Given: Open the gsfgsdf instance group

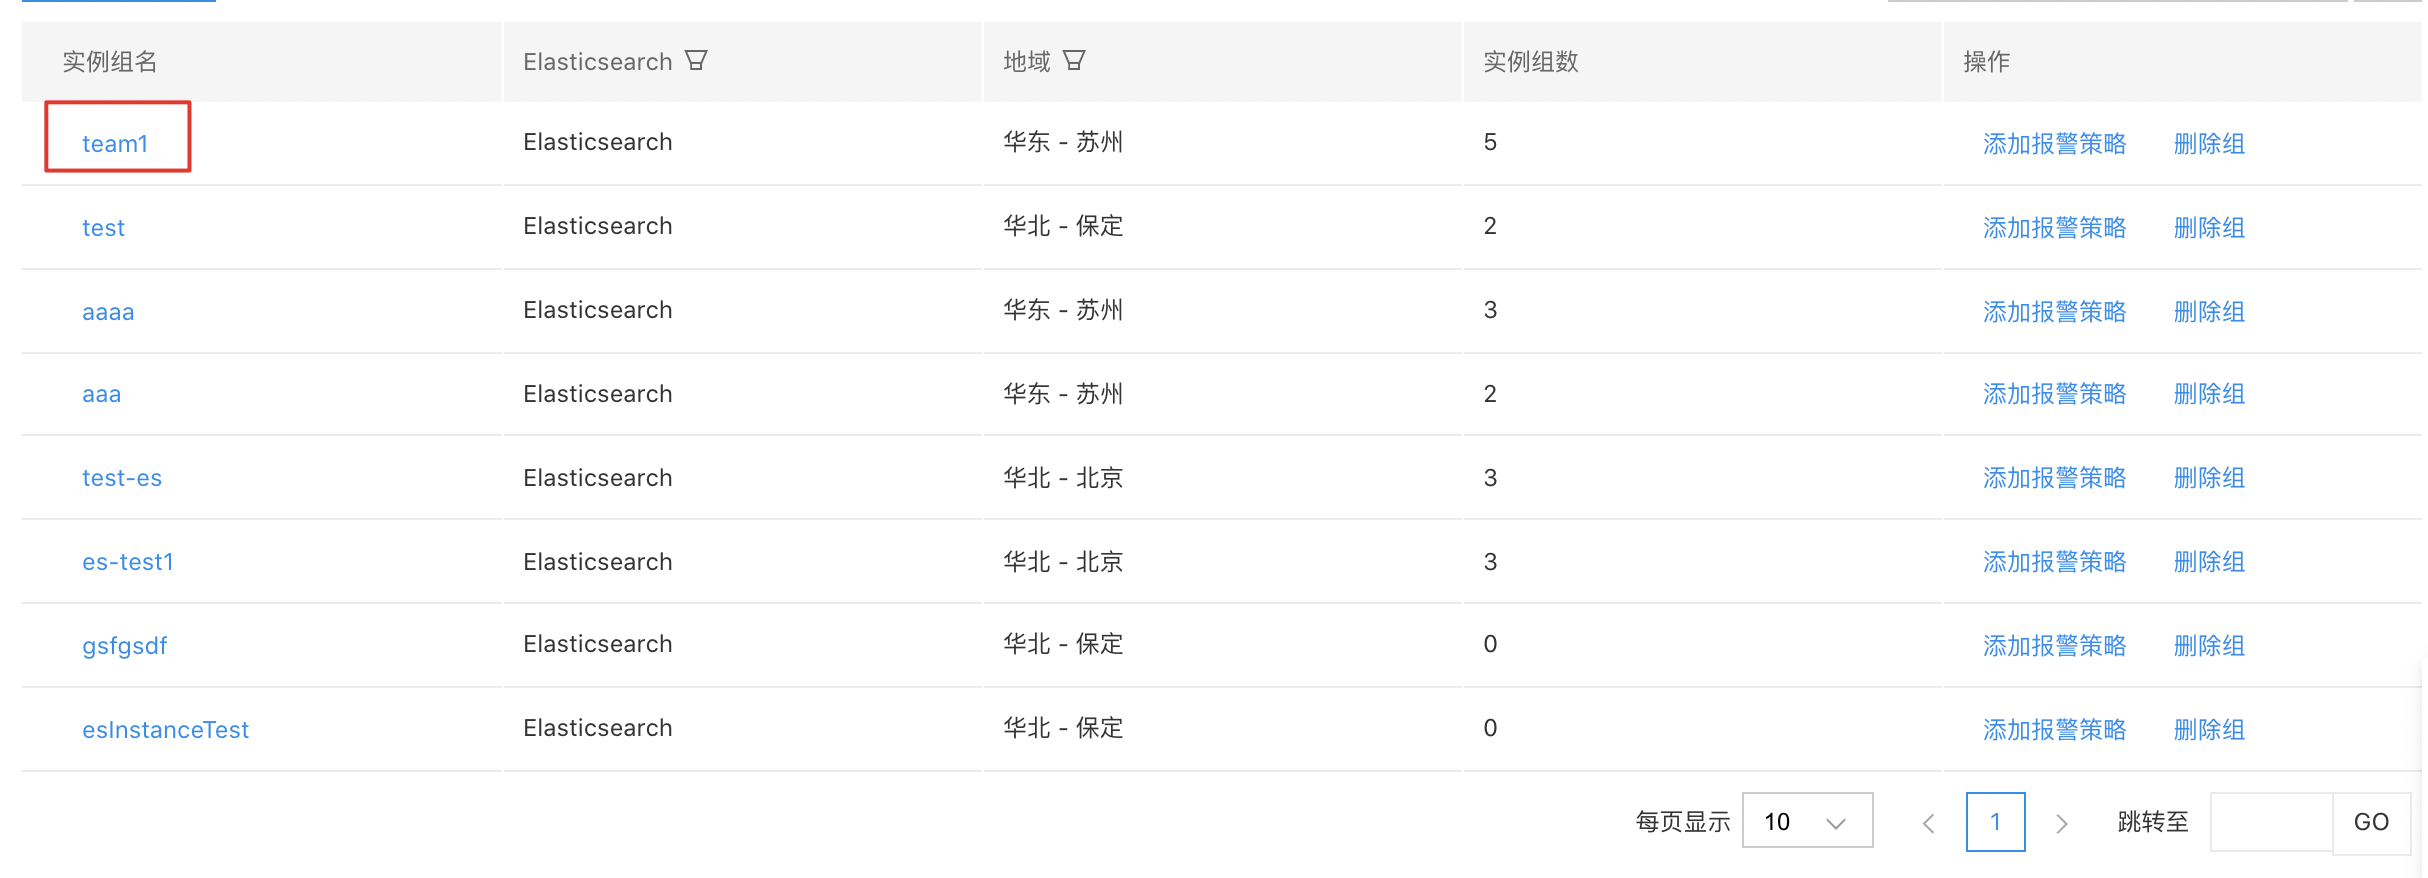Looking at the screenshot, I should pyautogui.click(x=125, y=646).
